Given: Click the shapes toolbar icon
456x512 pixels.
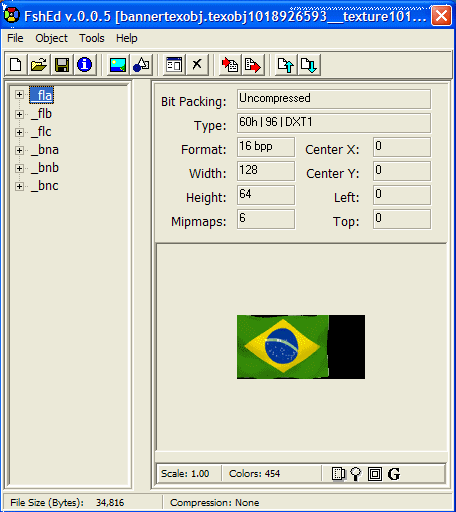Looking at the screenshot, I should tap(141, 65).
